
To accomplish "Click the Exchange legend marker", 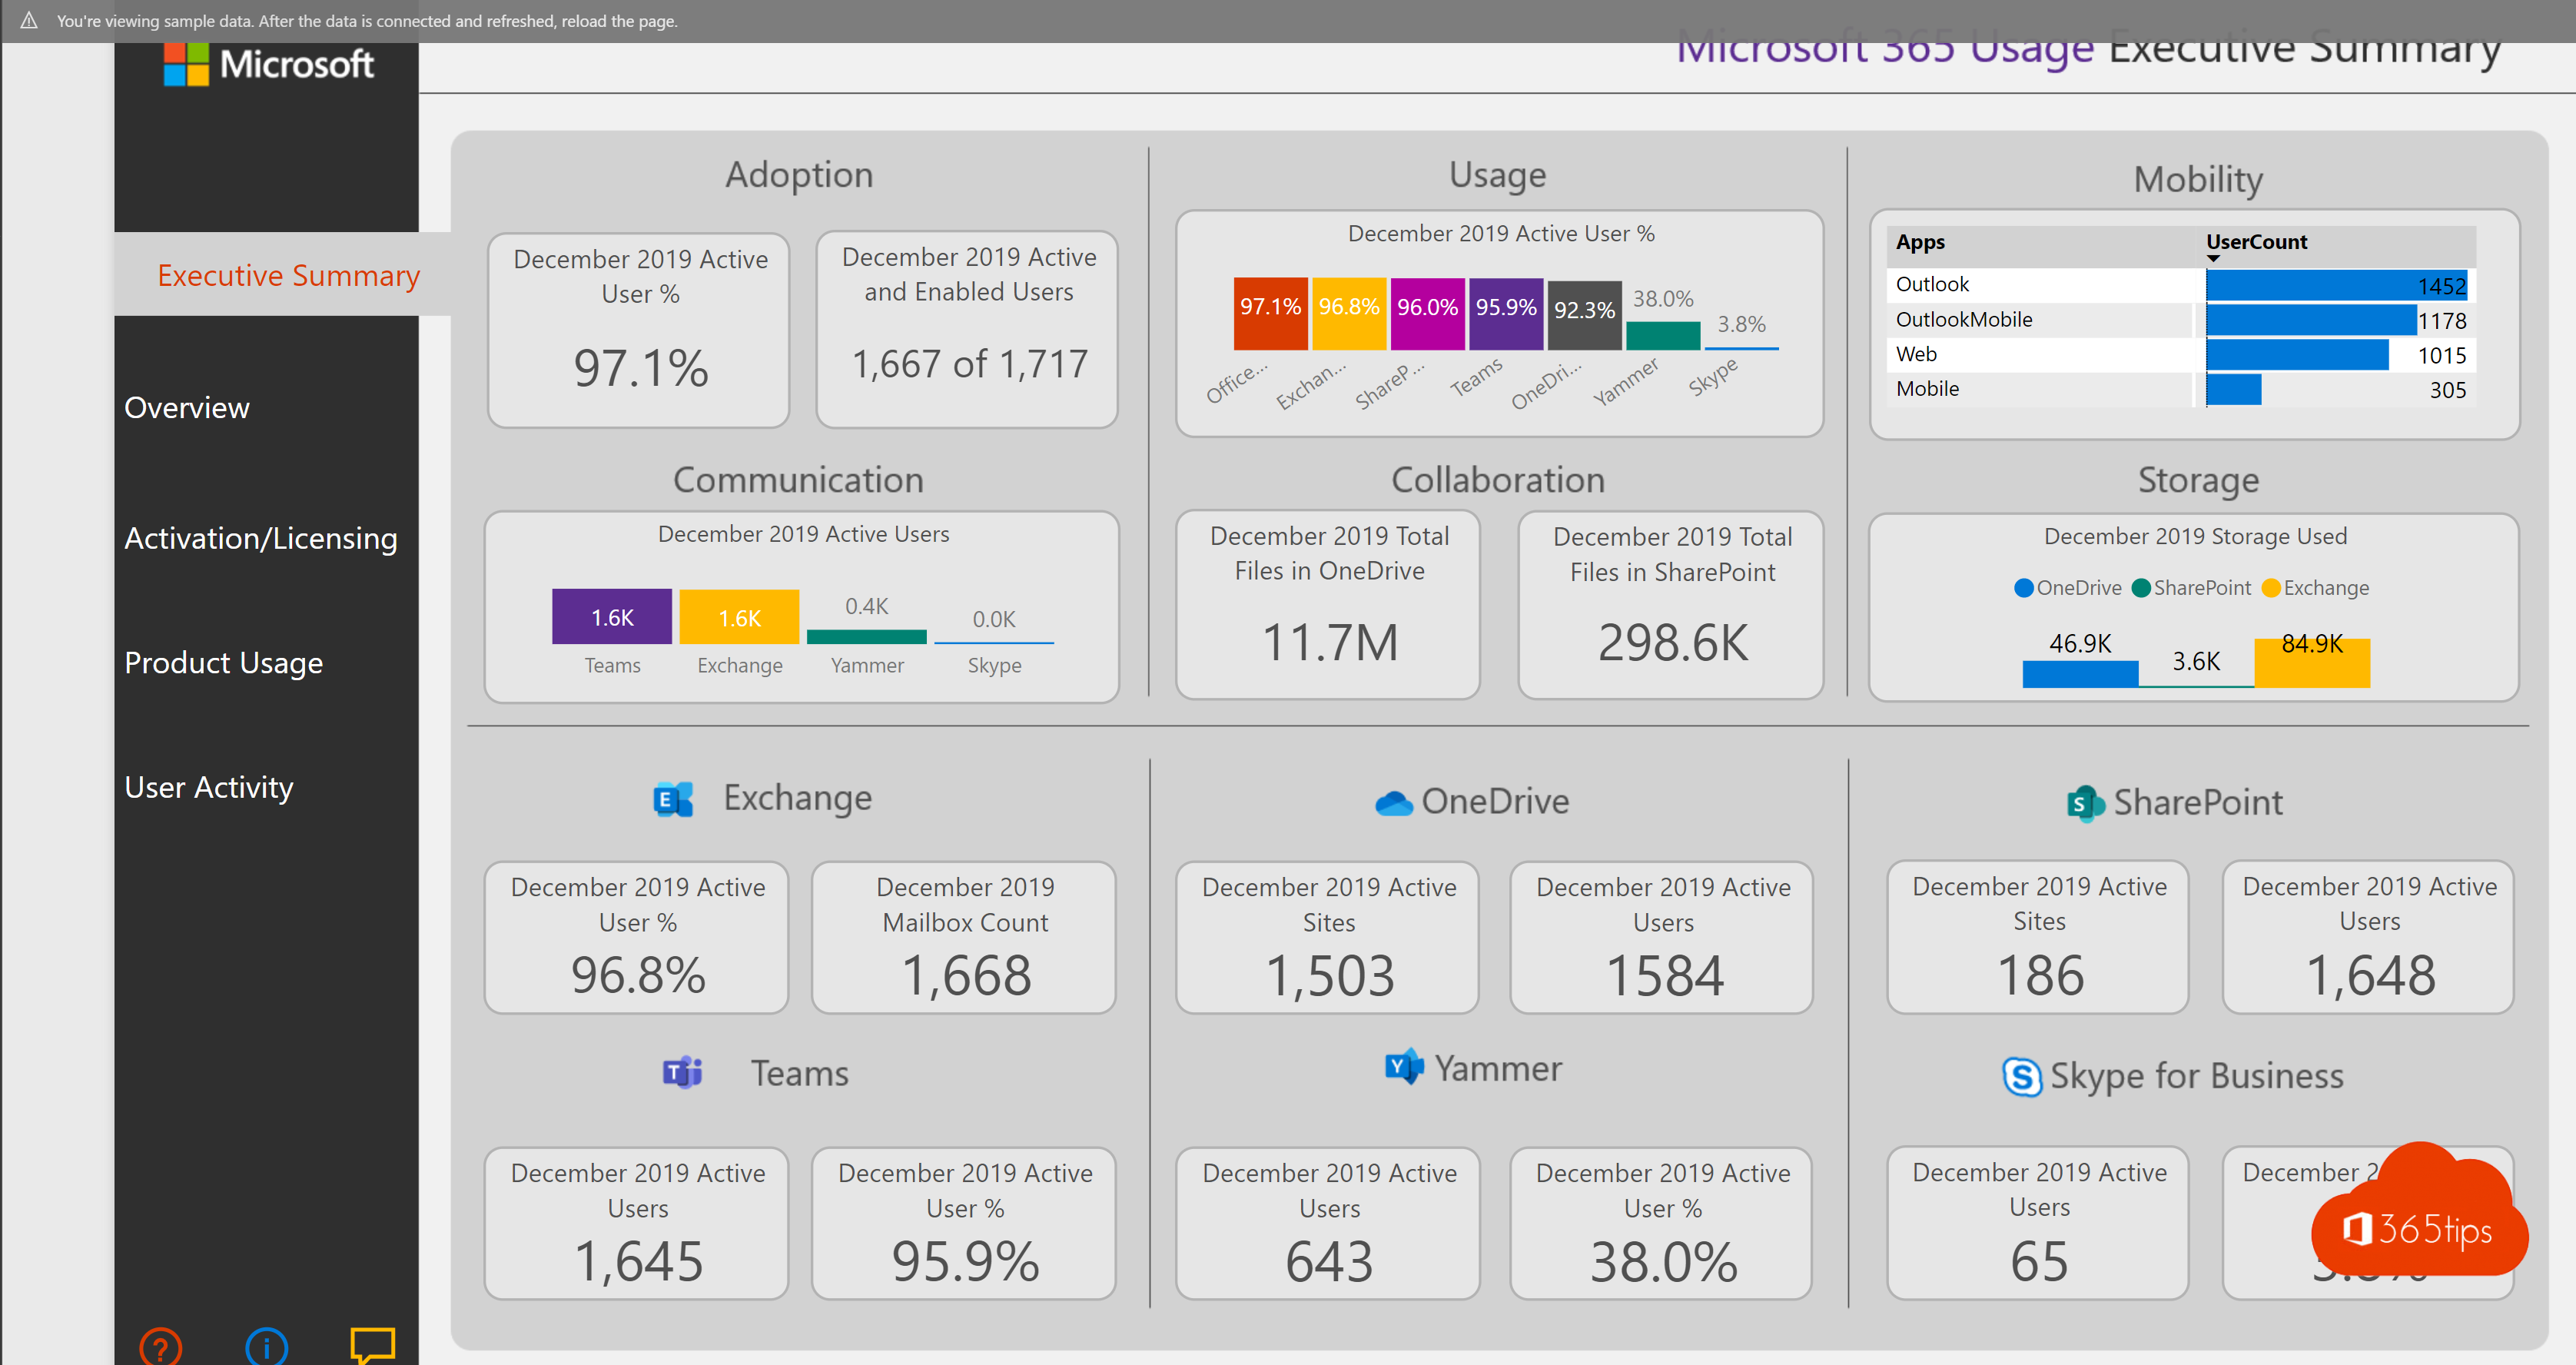I will tap(2271, 588).
